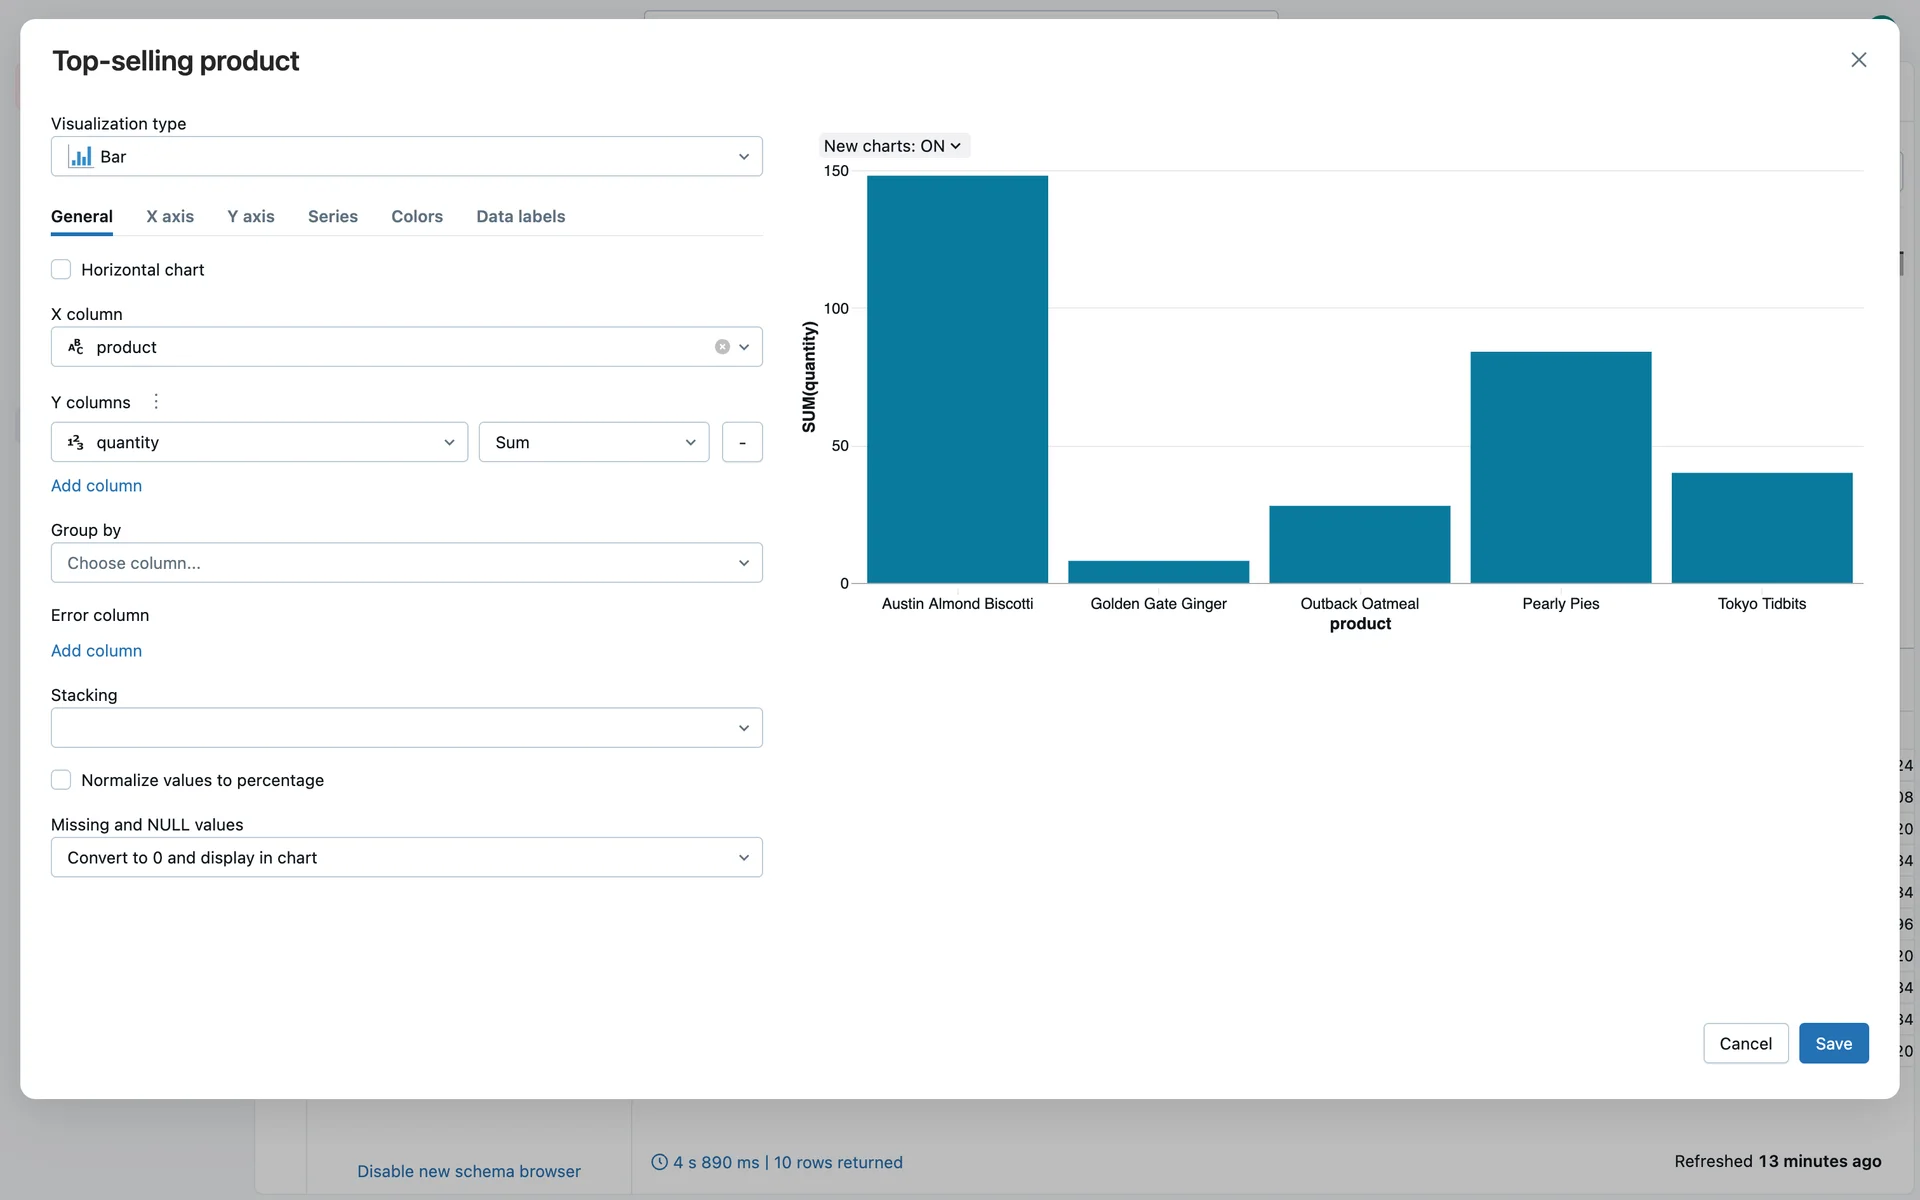Open Y columns options kebab menu

(156, 402)
